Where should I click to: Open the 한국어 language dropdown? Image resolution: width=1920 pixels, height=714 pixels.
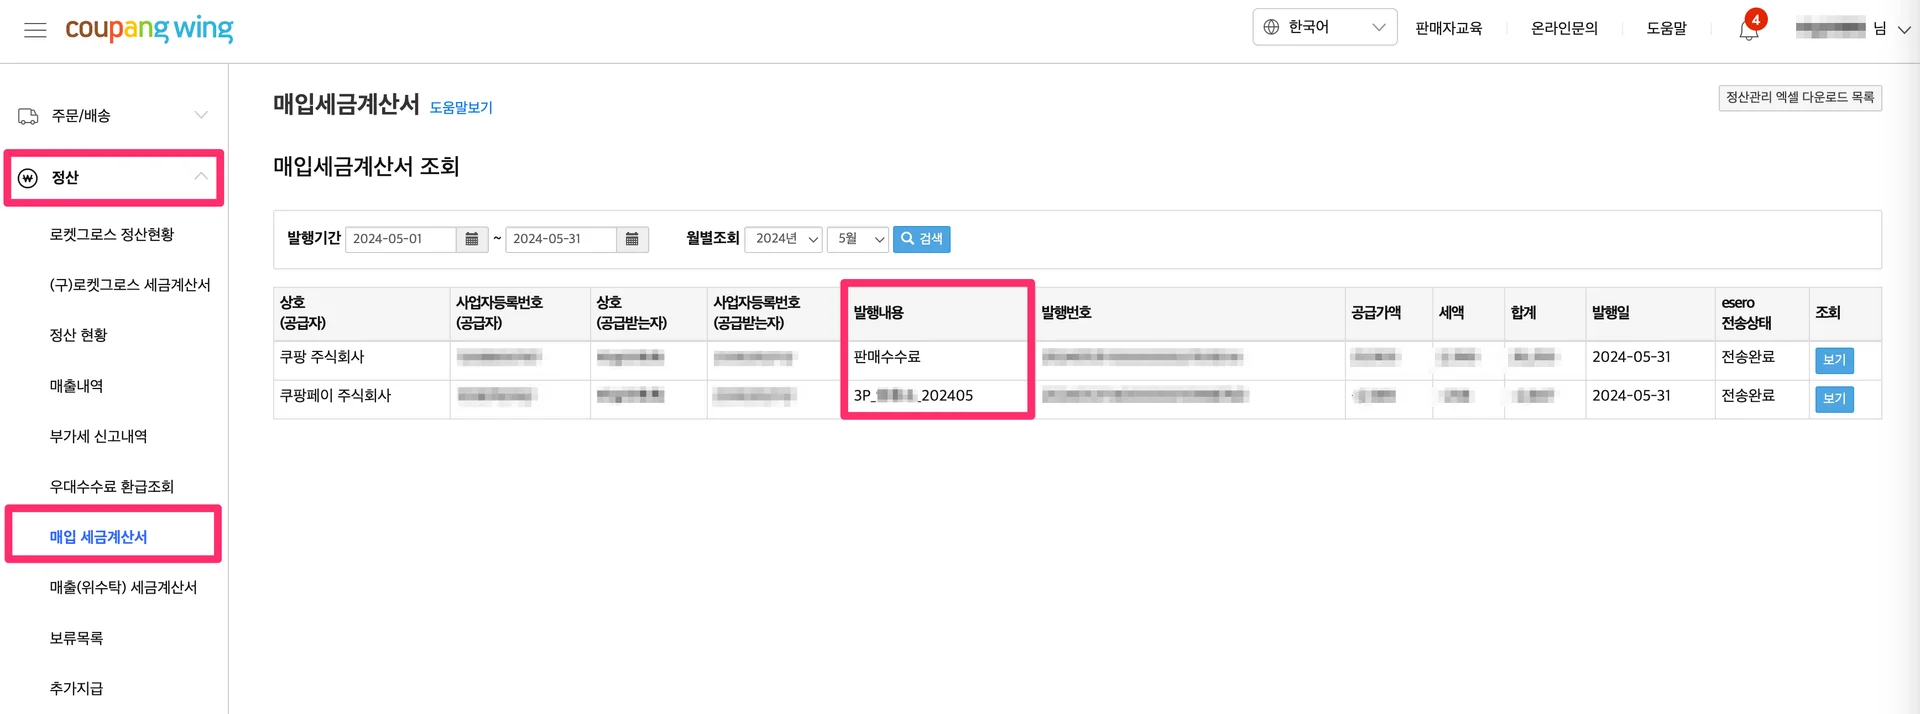point(1324,27)
